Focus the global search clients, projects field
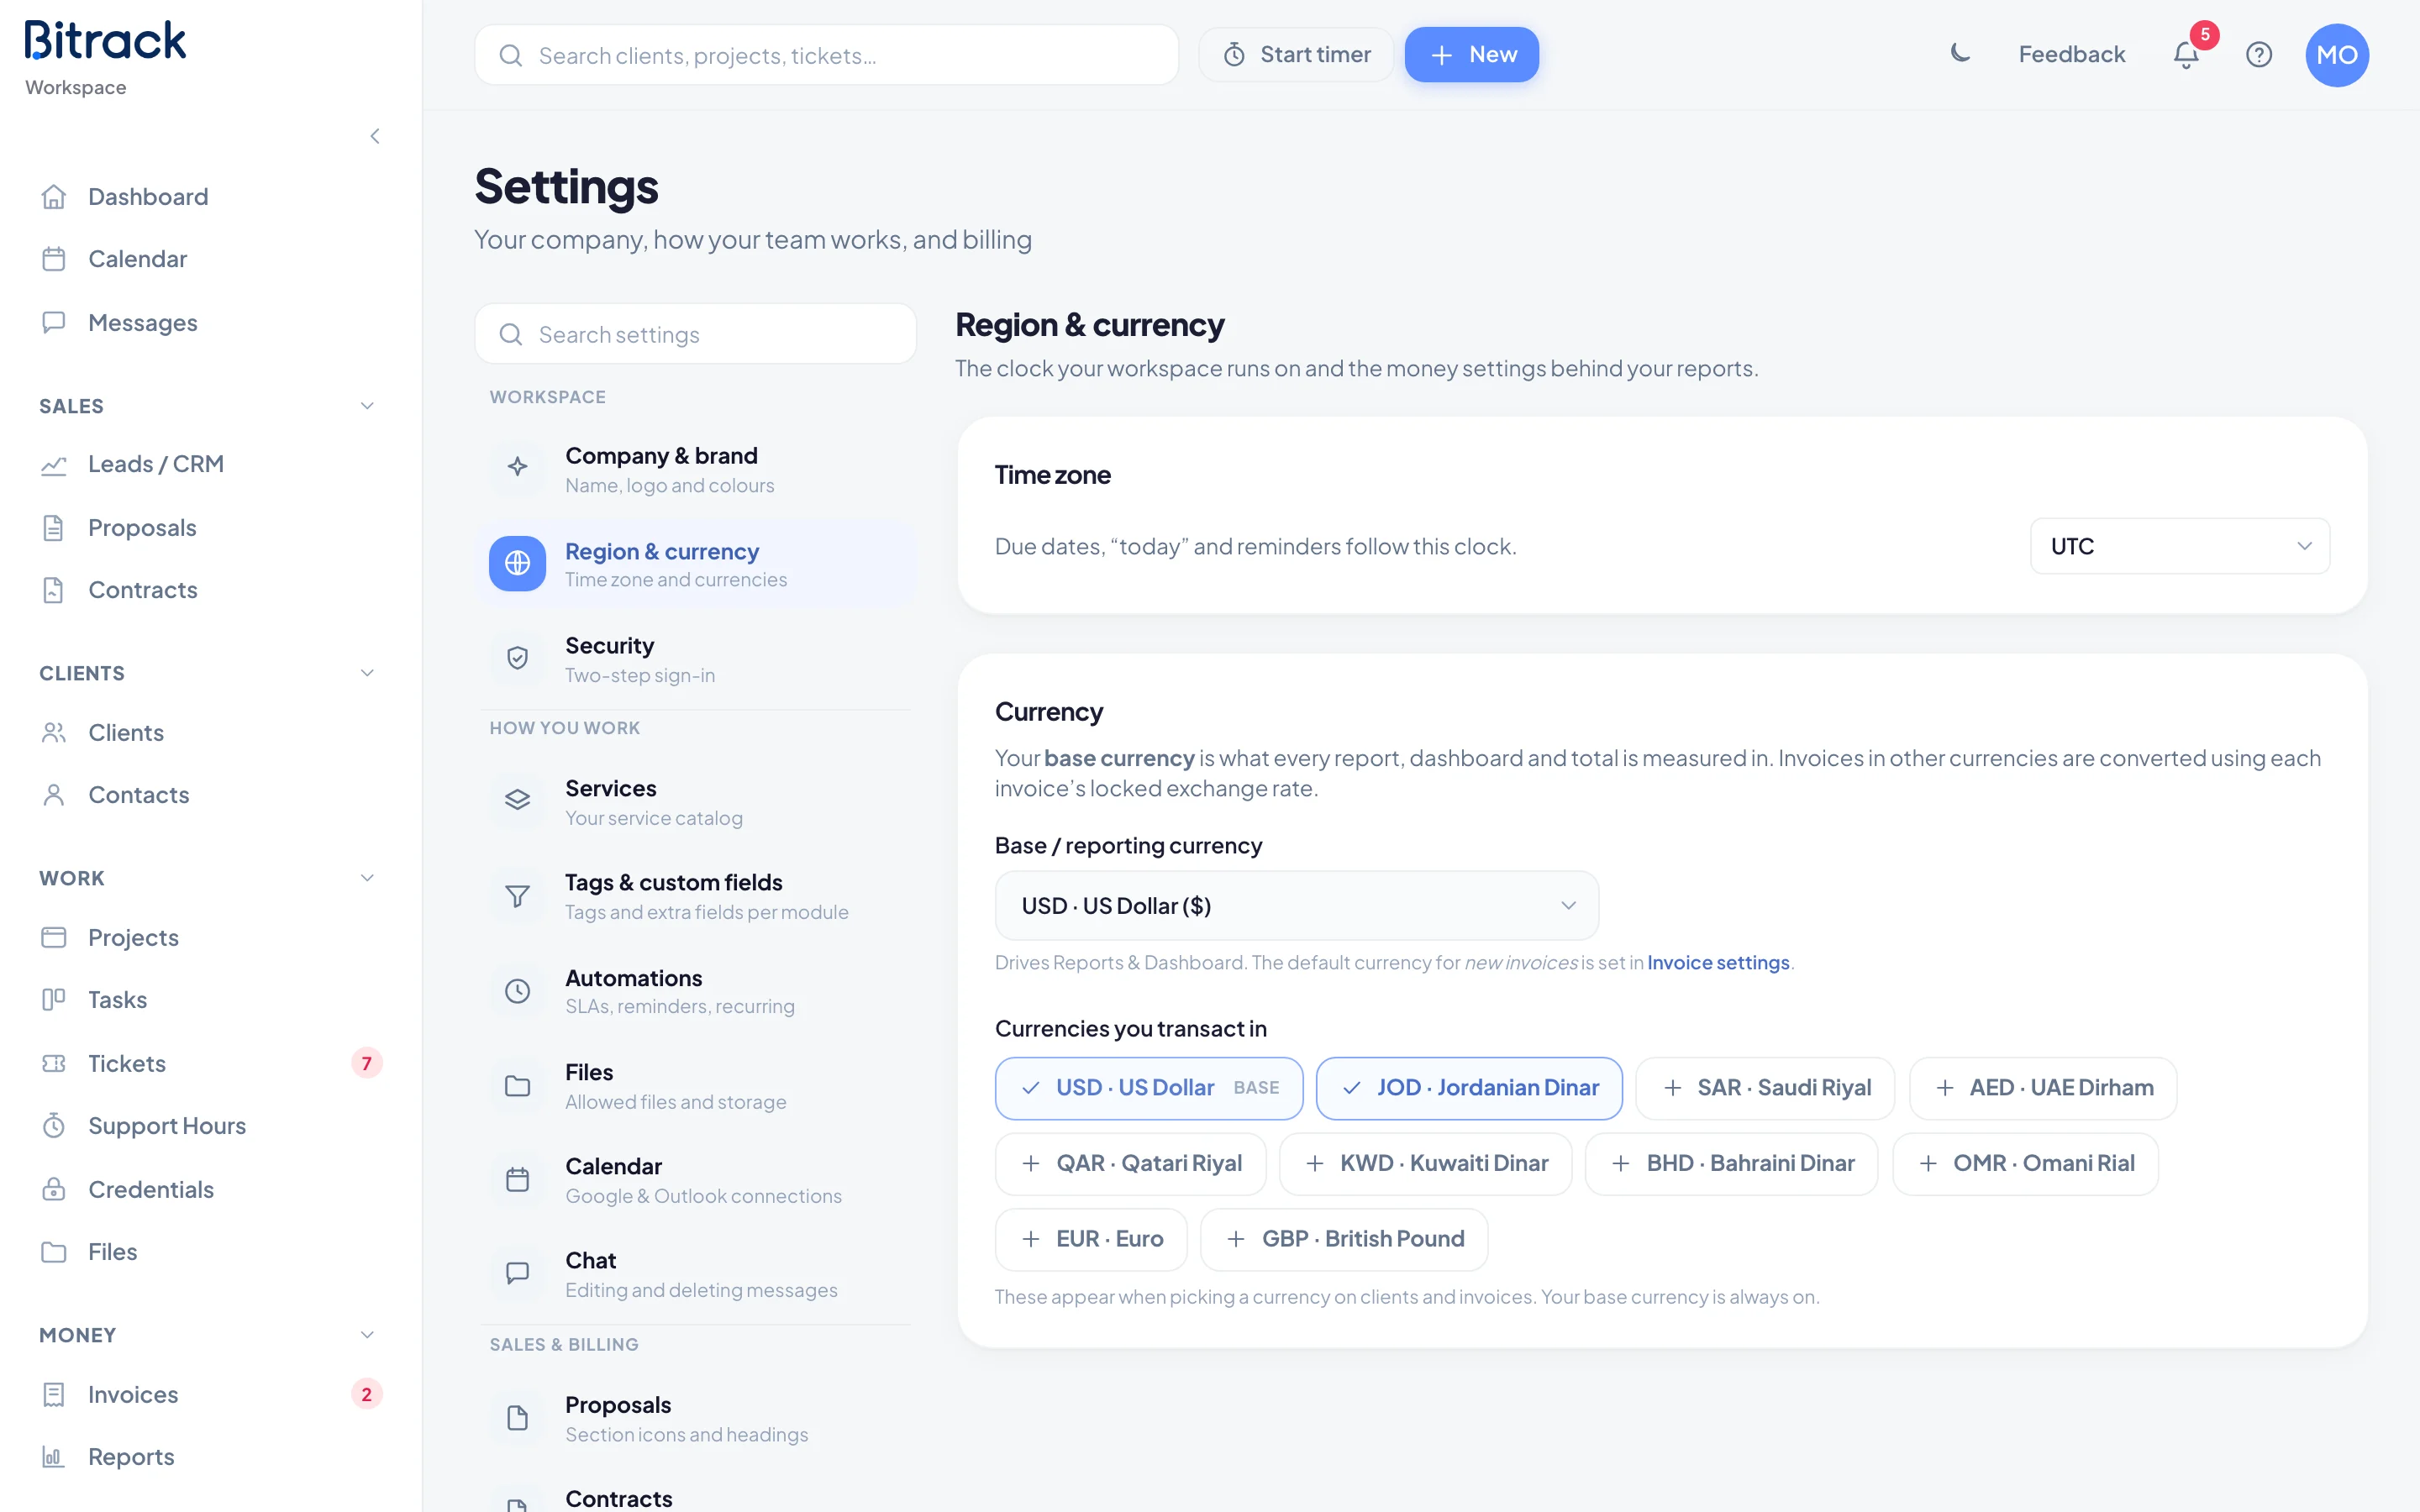This screenshot has height=1512, width=2420. click(827, 55)
